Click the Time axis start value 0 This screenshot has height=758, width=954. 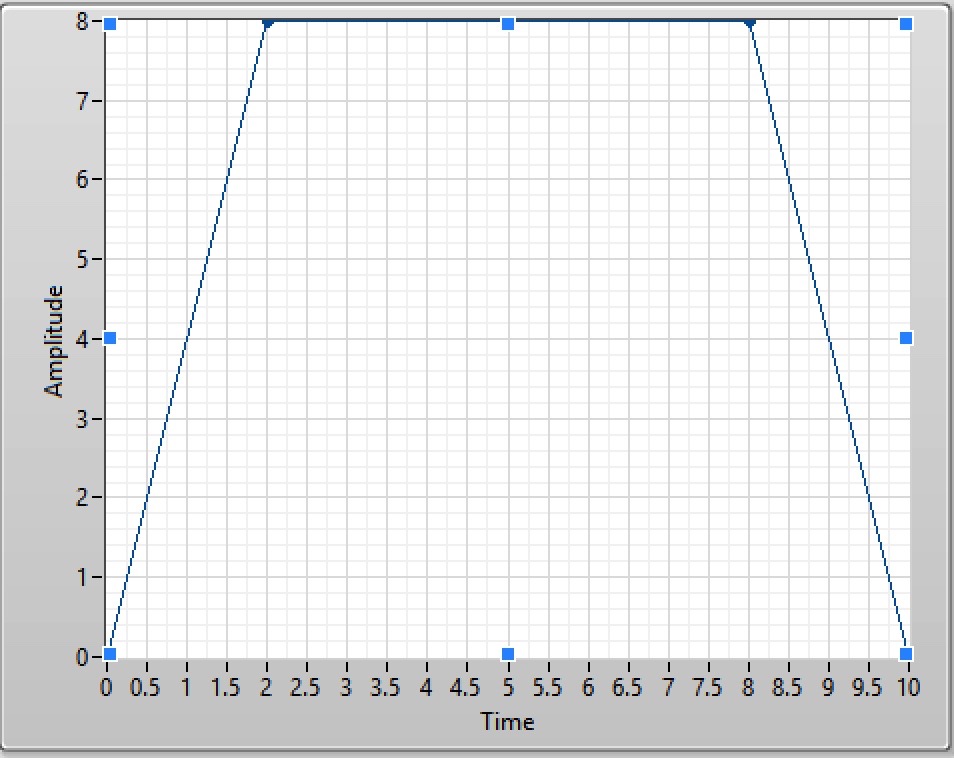click(106, 687)
